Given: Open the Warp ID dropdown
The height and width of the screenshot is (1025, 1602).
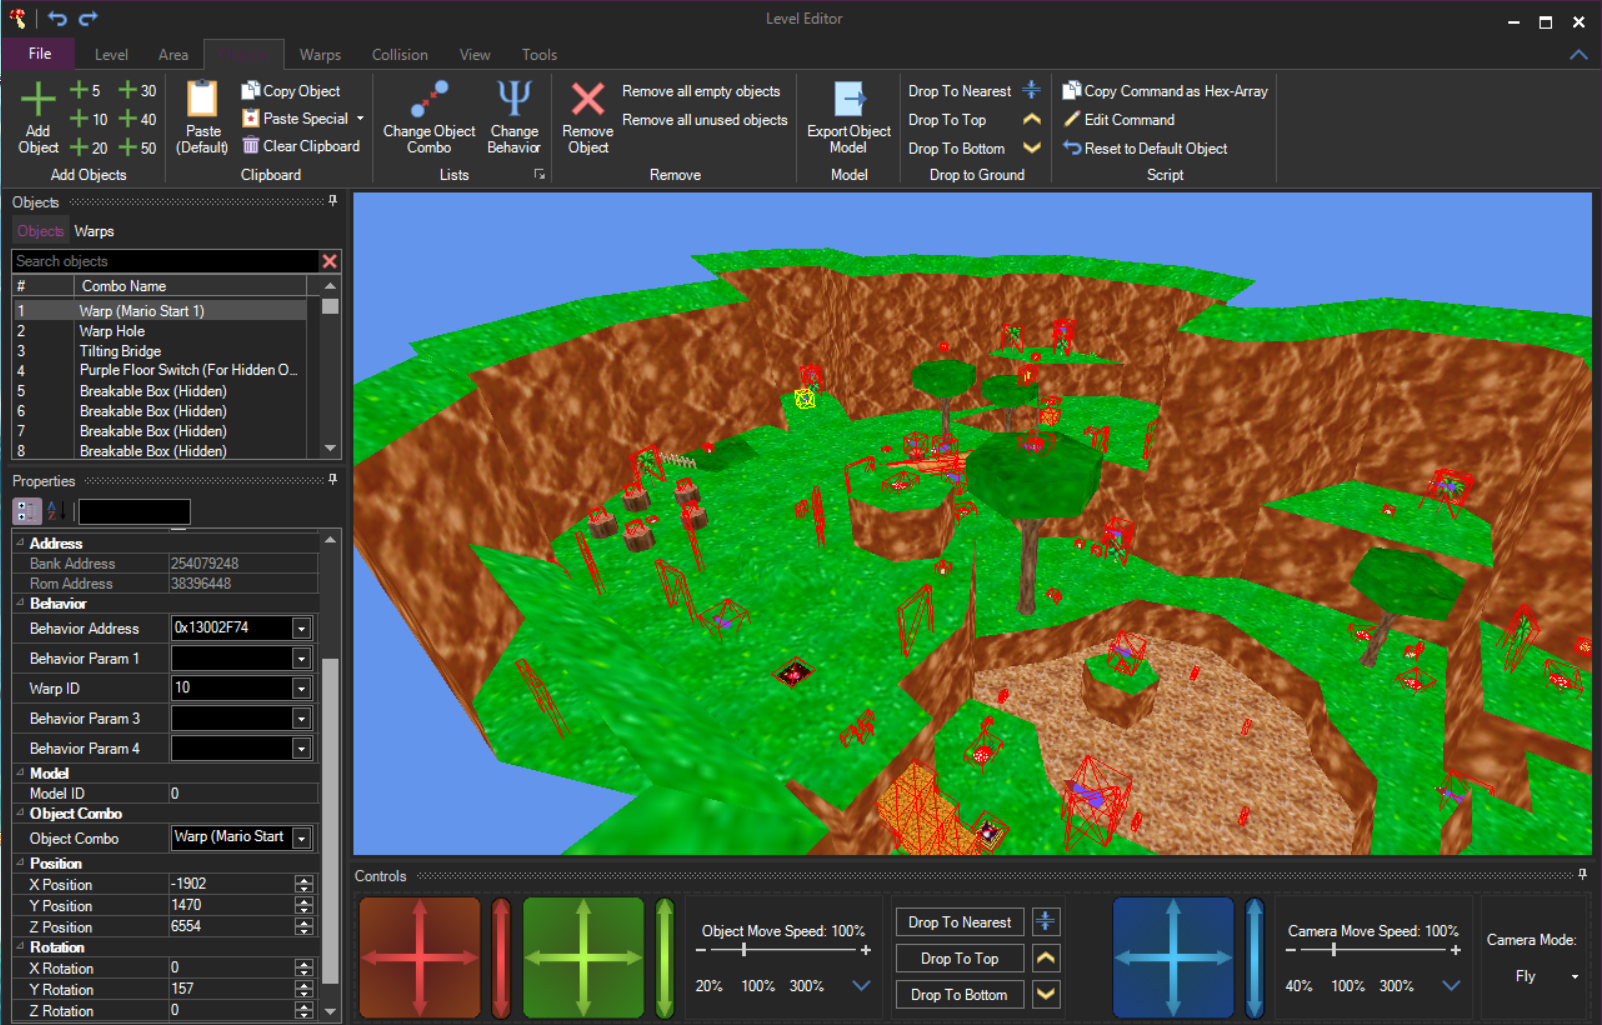Looking at the screenshot, I should pos(301,688).
